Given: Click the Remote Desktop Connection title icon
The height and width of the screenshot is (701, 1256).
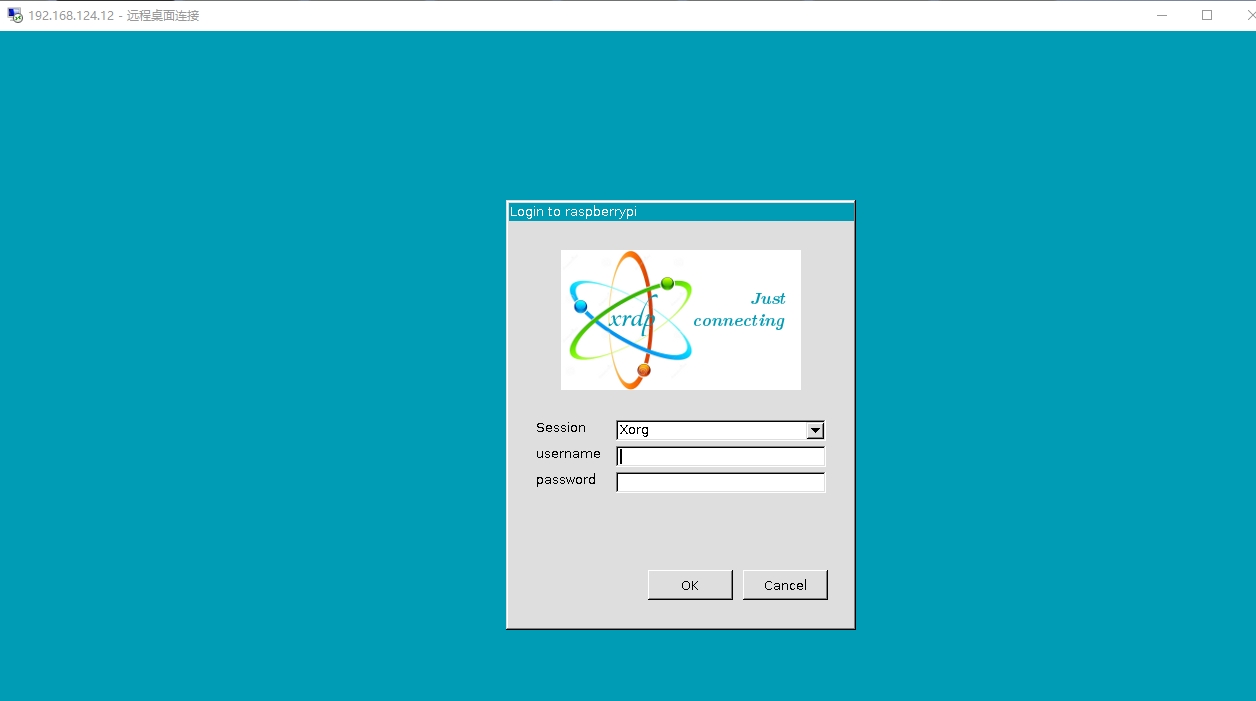Looking at the screenshot, I should click(15, 15).
